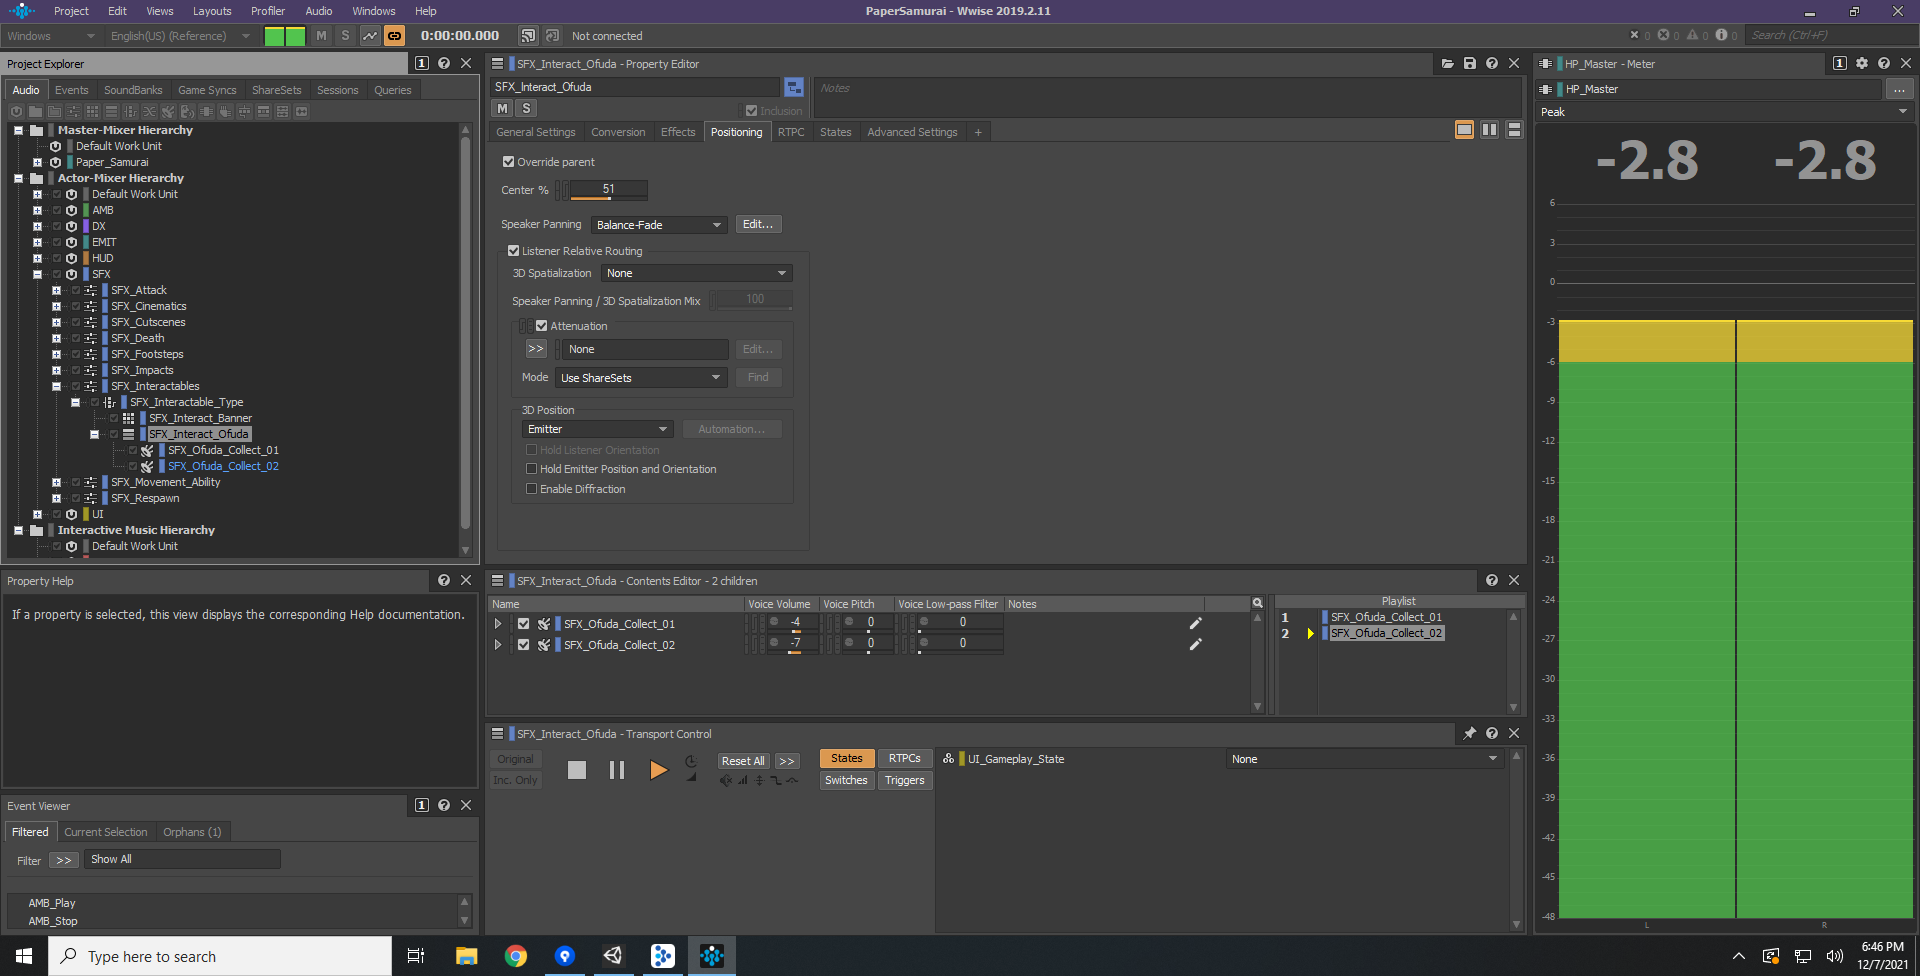This screenshot has height=976, width=1920.
Task: Click the new Work Unit icon in Project Explorer
Action: coord(16,111)
